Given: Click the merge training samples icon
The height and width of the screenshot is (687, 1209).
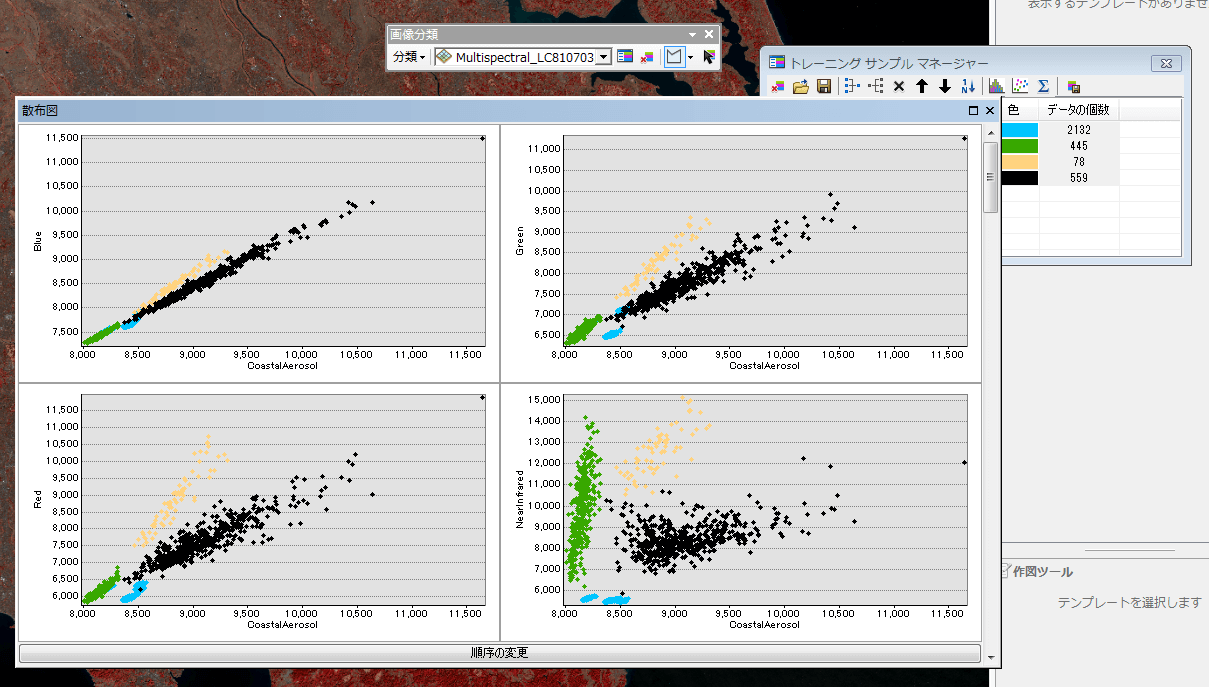Looking at the screenshot, I should point(852,87).
